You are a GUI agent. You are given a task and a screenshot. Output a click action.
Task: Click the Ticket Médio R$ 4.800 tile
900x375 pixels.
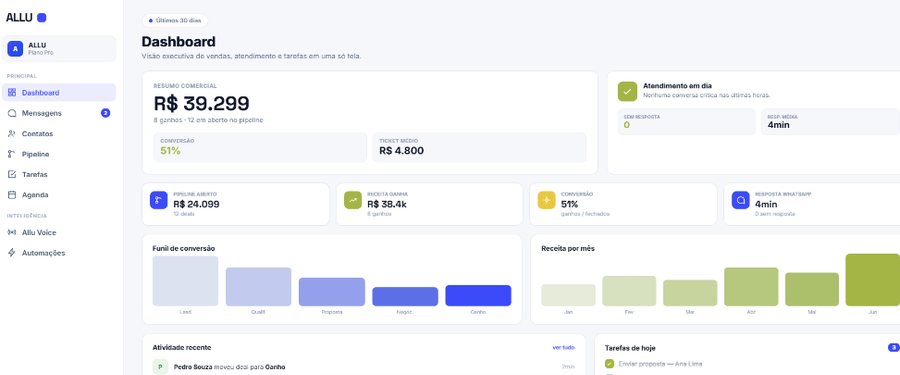[479, 148]
